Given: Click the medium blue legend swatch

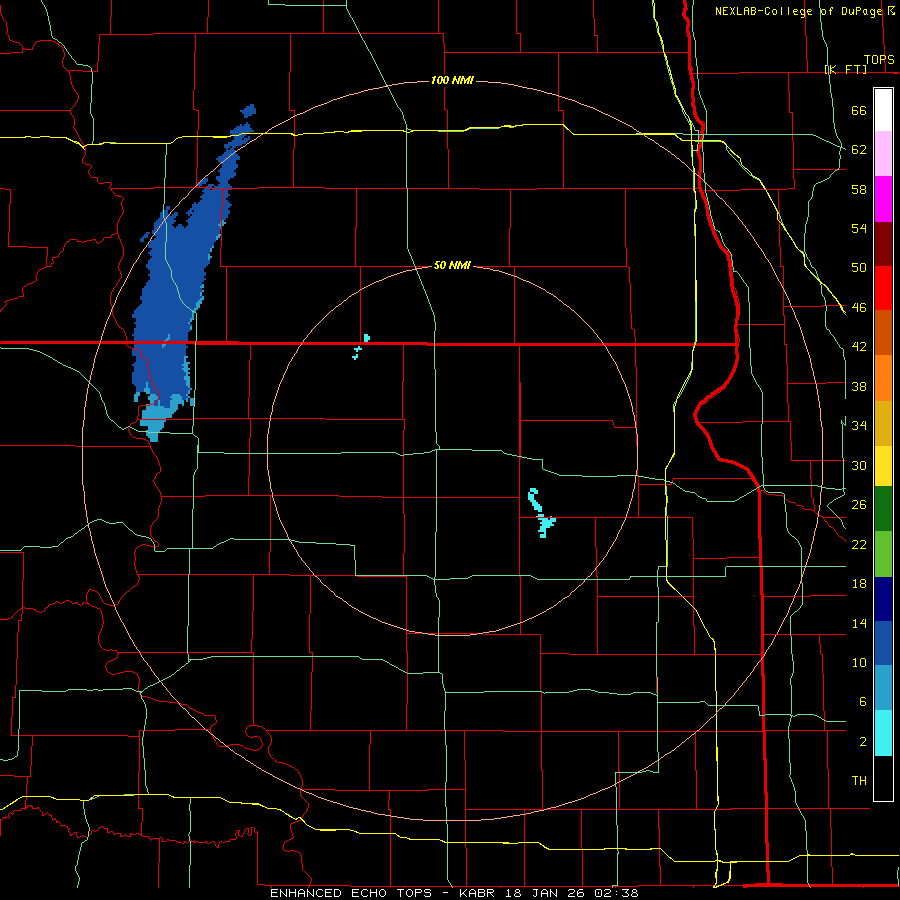Looking at the screenshot, I should click(883, 643).
